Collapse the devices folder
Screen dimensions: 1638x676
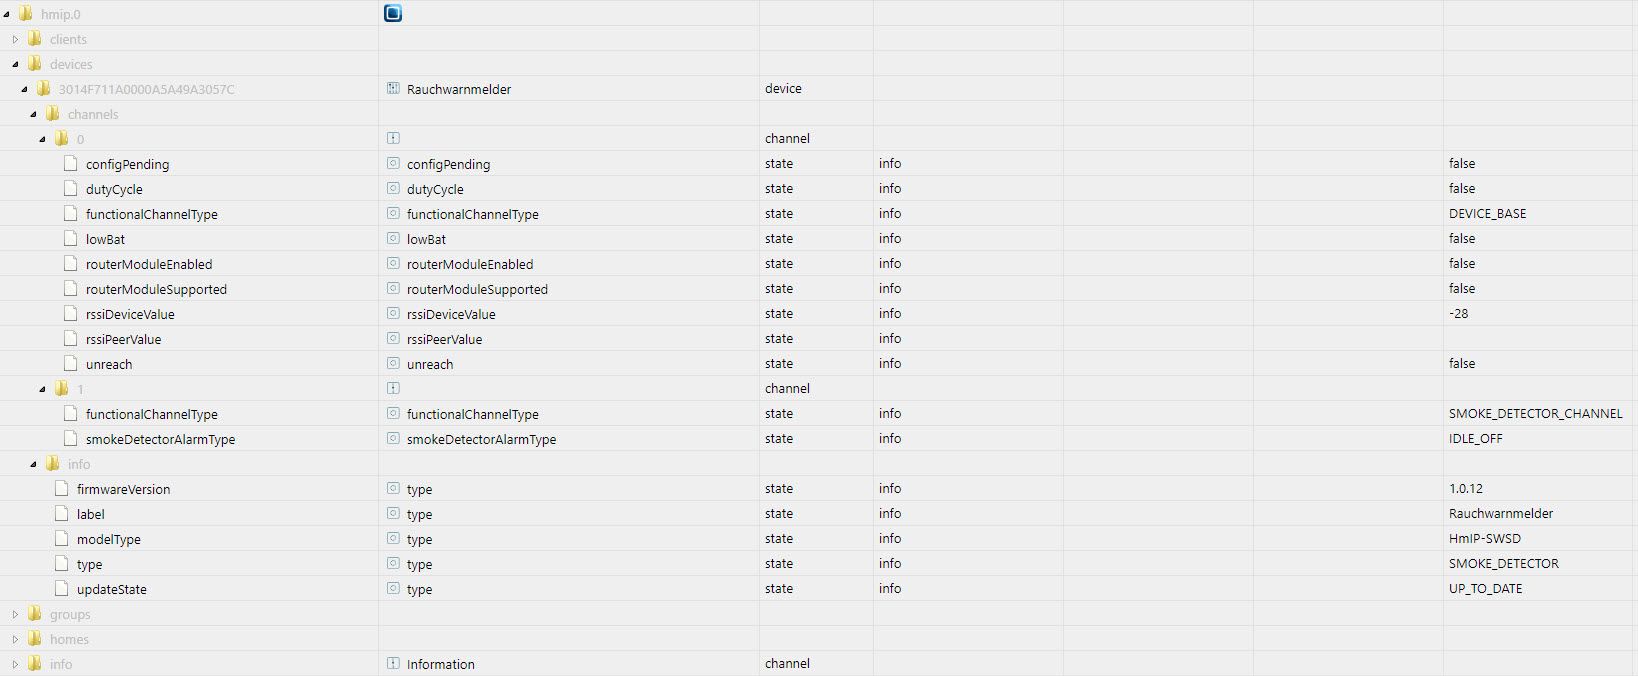click(15, 64)
